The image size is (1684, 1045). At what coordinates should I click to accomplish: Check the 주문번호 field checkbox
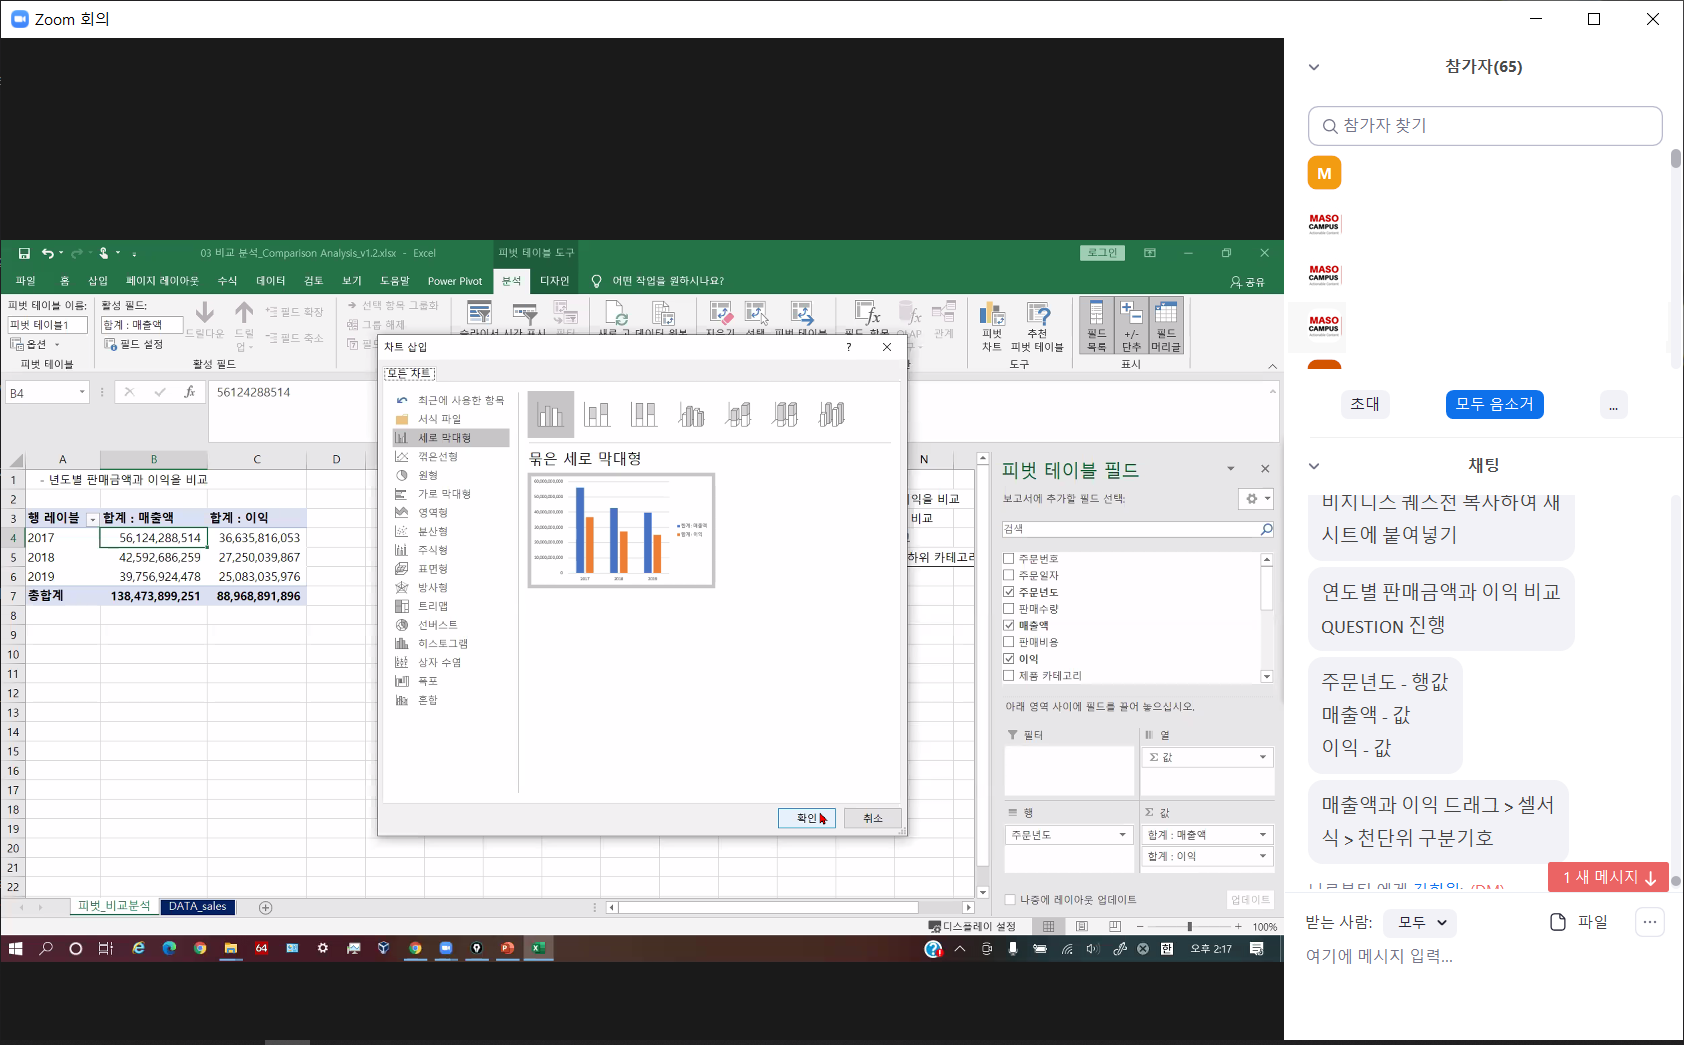pyautogui.click(x=1009, y=559)
